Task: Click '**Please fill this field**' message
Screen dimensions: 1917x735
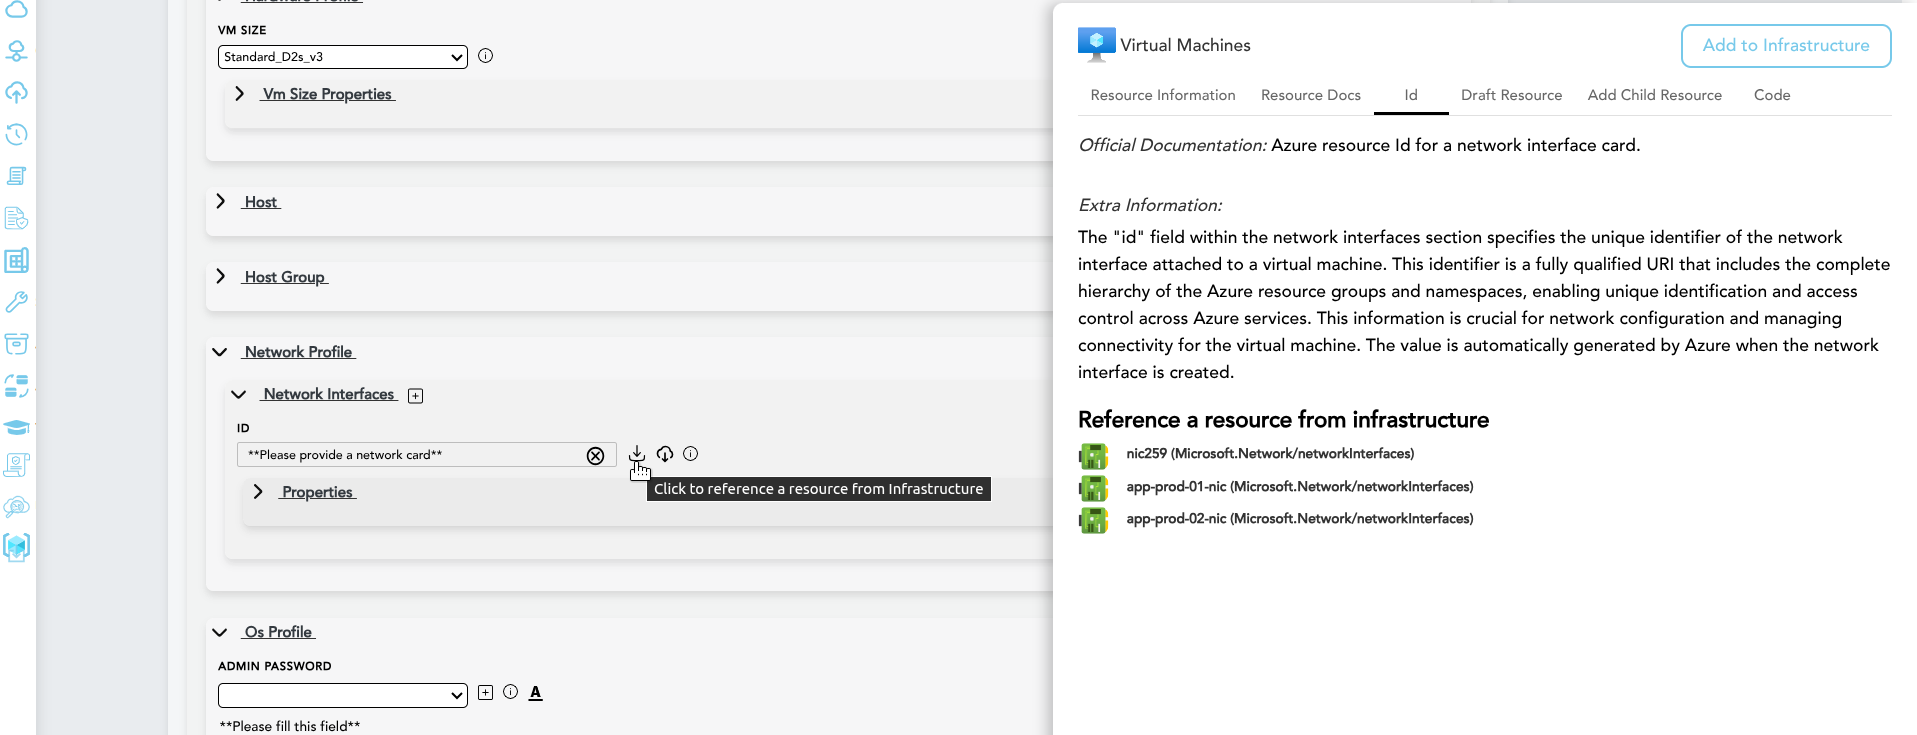Action: pos(290,726)
